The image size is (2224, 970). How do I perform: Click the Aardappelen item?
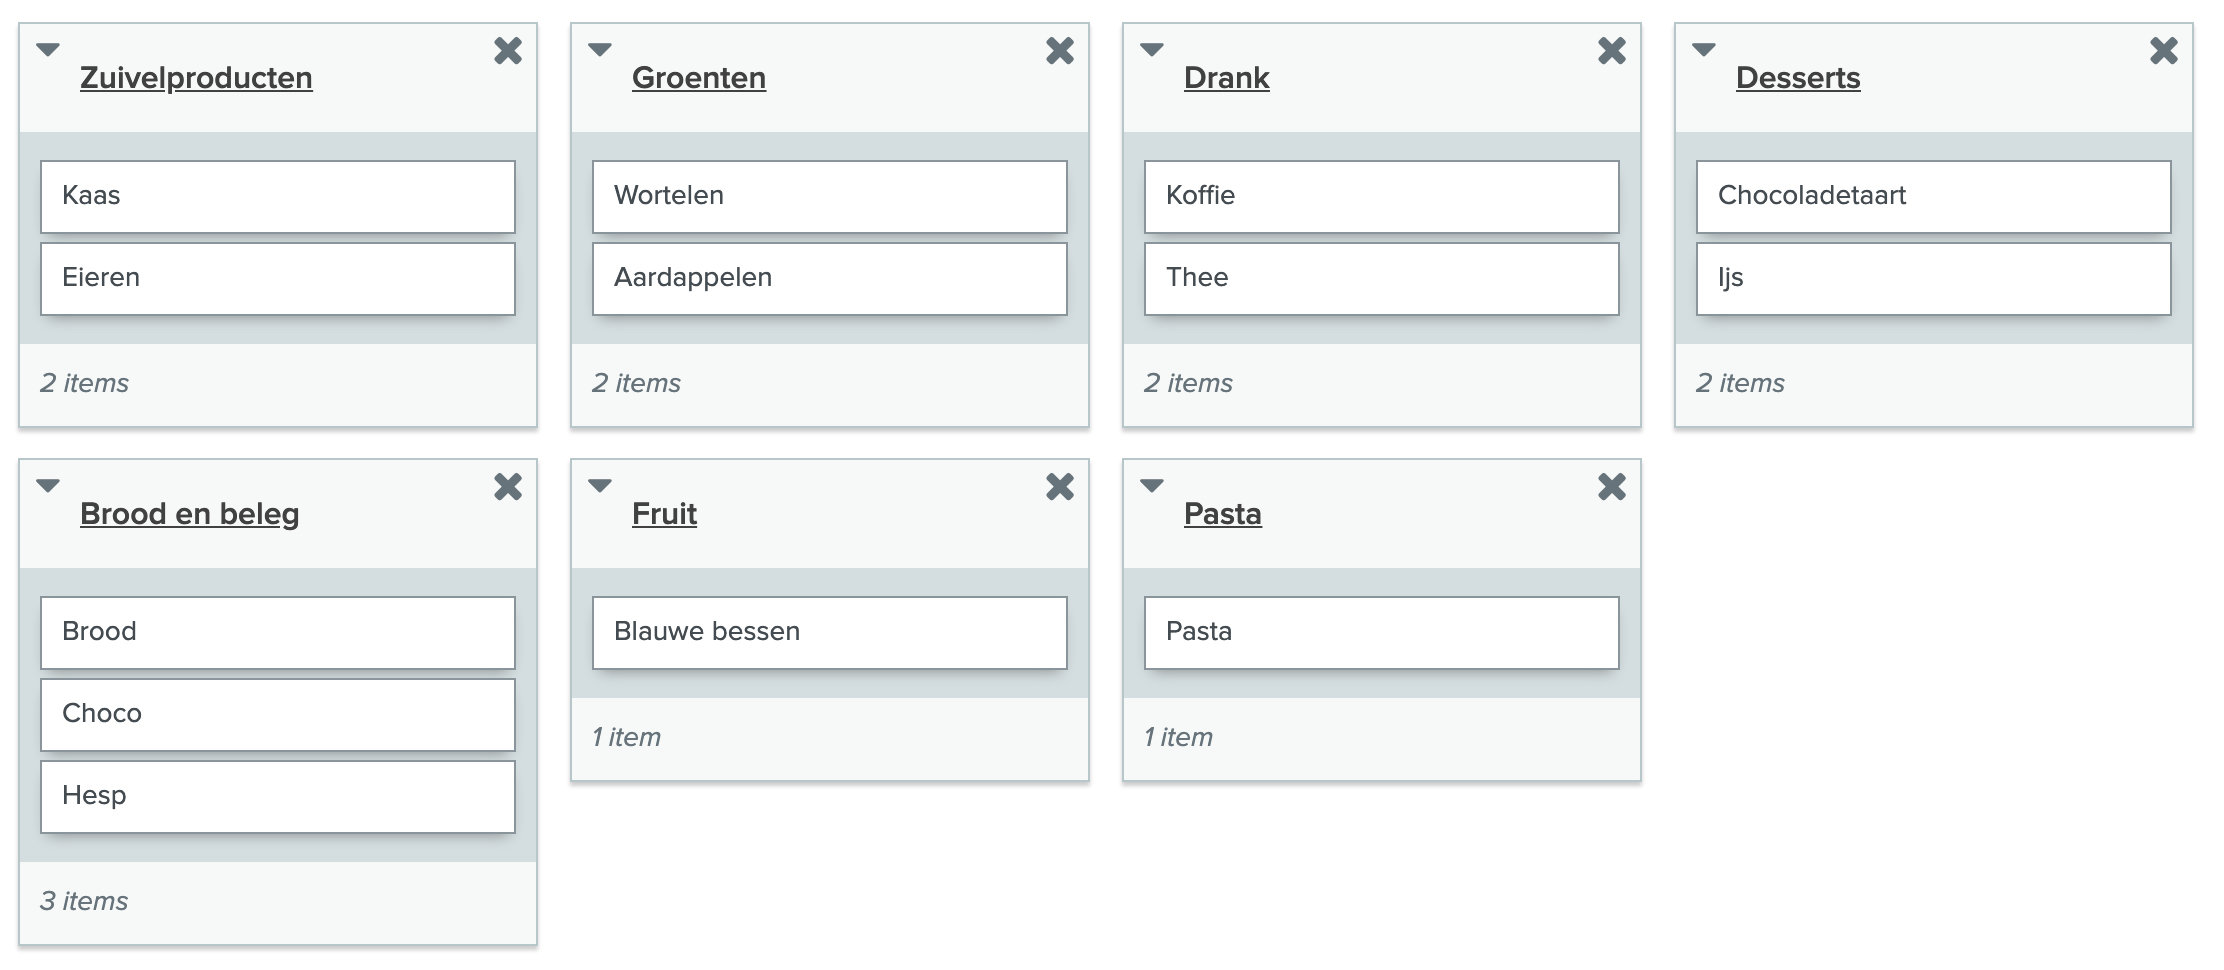829,278
